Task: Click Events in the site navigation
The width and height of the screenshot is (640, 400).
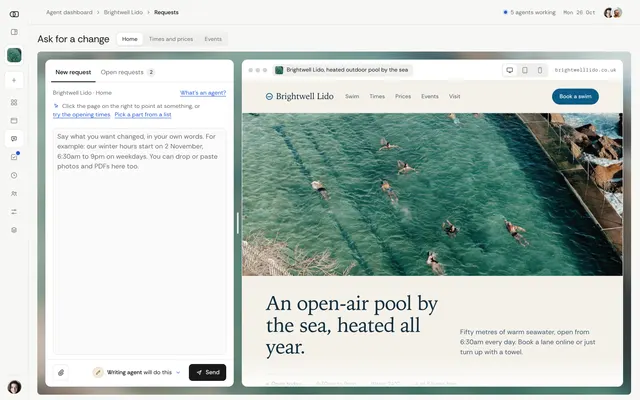Action: click(x=430, y=96)
